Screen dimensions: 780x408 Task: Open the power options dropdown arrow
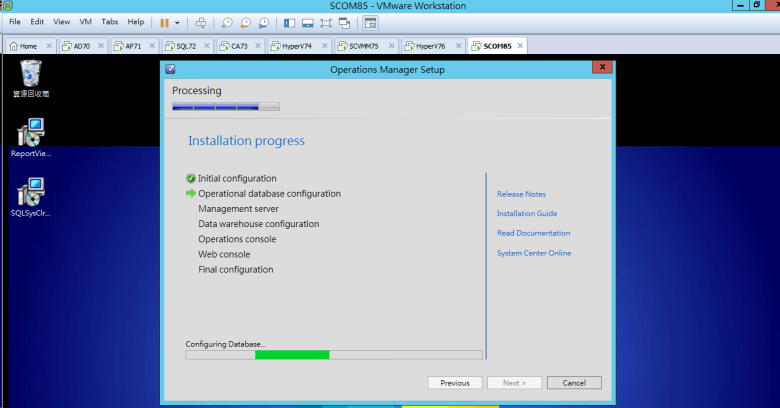178,22
